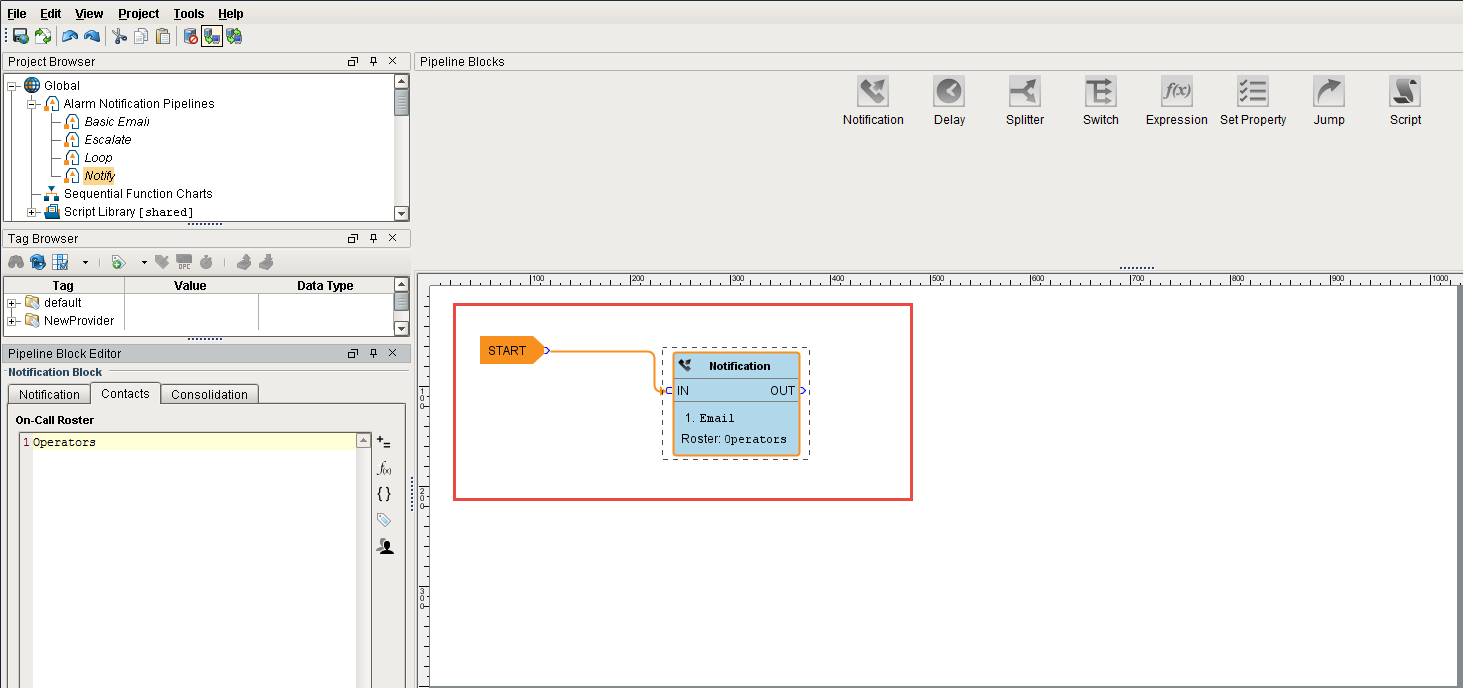Select the Jump block icon
1463x688 pixels.
point(1327,90)
